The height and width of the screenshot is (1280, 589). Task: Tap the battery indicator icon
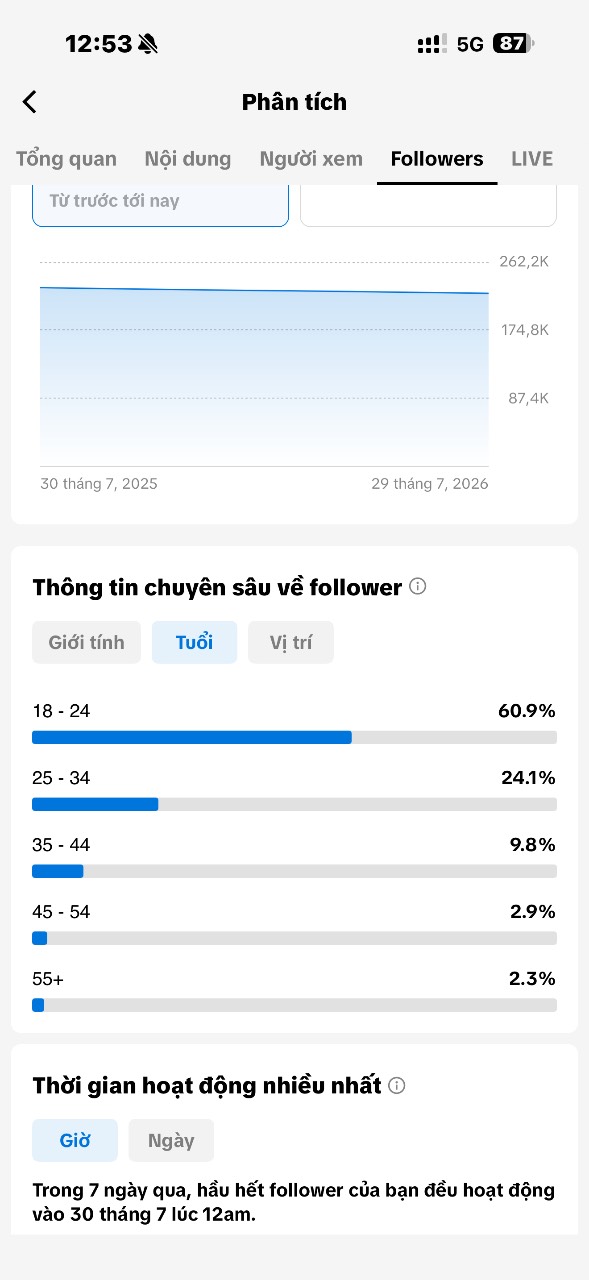coord(513,44)
